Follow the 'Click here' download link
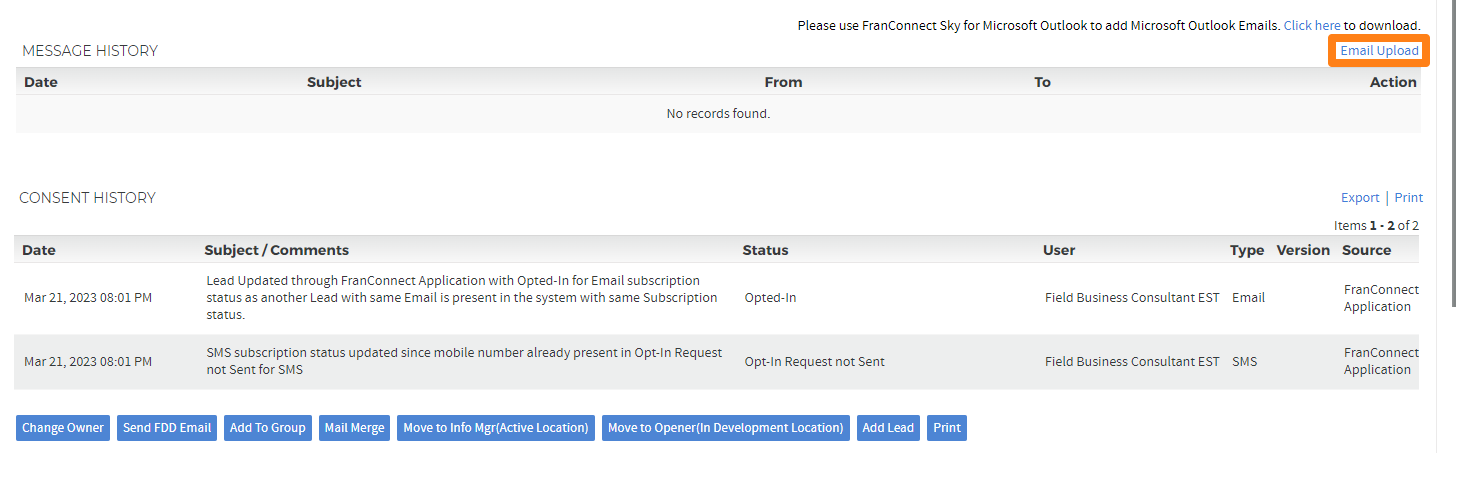Image resolution: width=1460 pixels, height=498 pixels. pyautogui.click(x=1312, y=25)
